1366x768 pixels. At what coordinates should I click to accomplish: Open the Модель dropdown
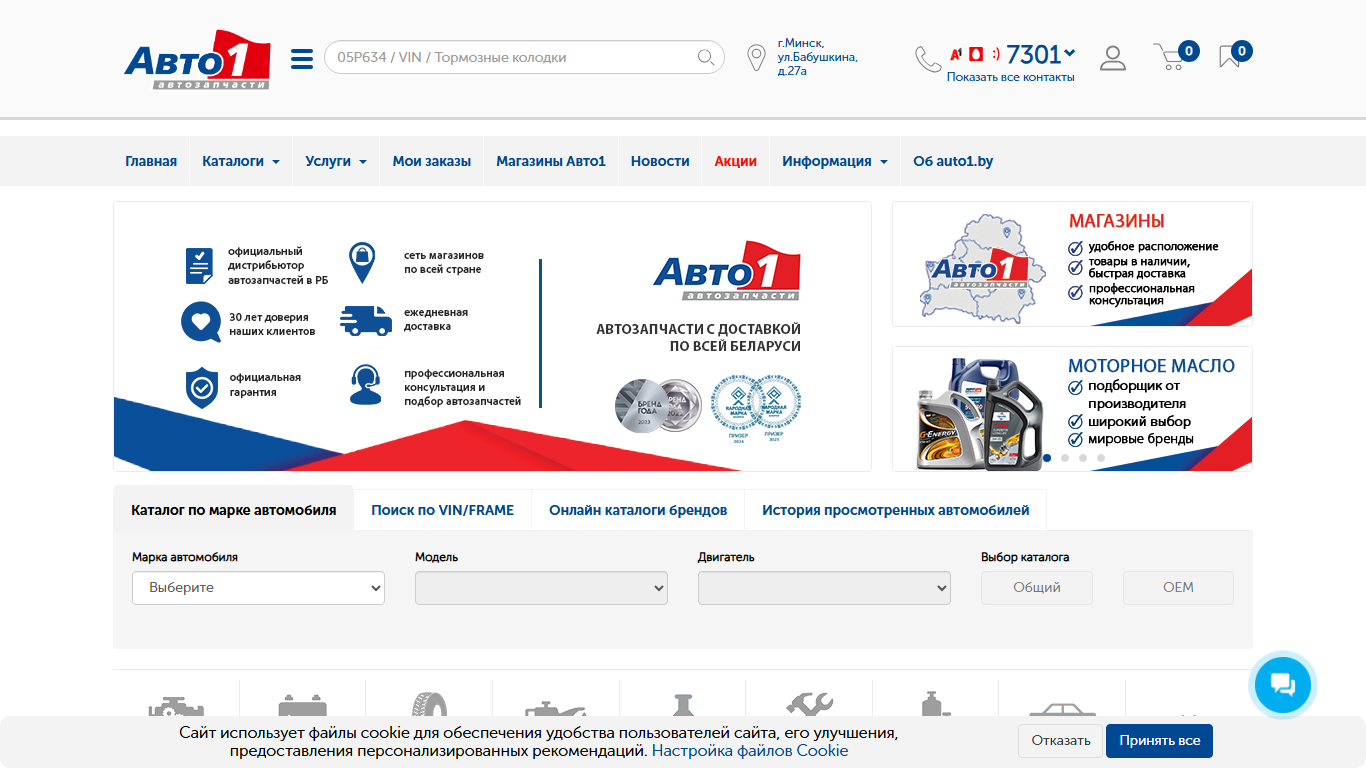[x=541, y=588]
